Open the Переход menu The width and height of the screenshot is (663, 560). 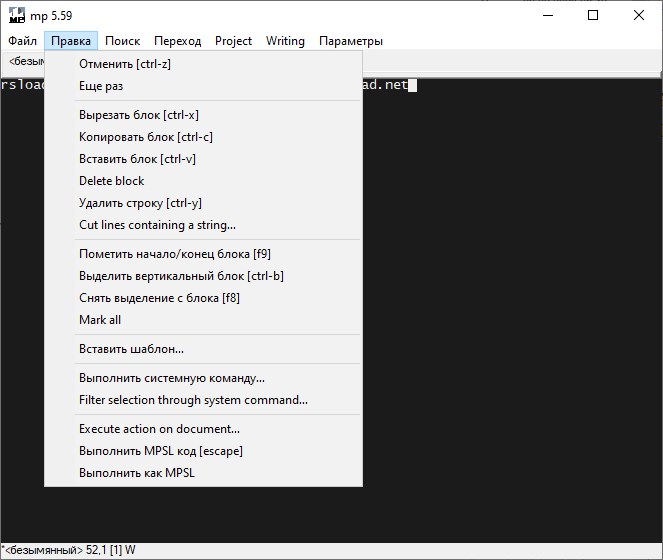pos(178,41)
